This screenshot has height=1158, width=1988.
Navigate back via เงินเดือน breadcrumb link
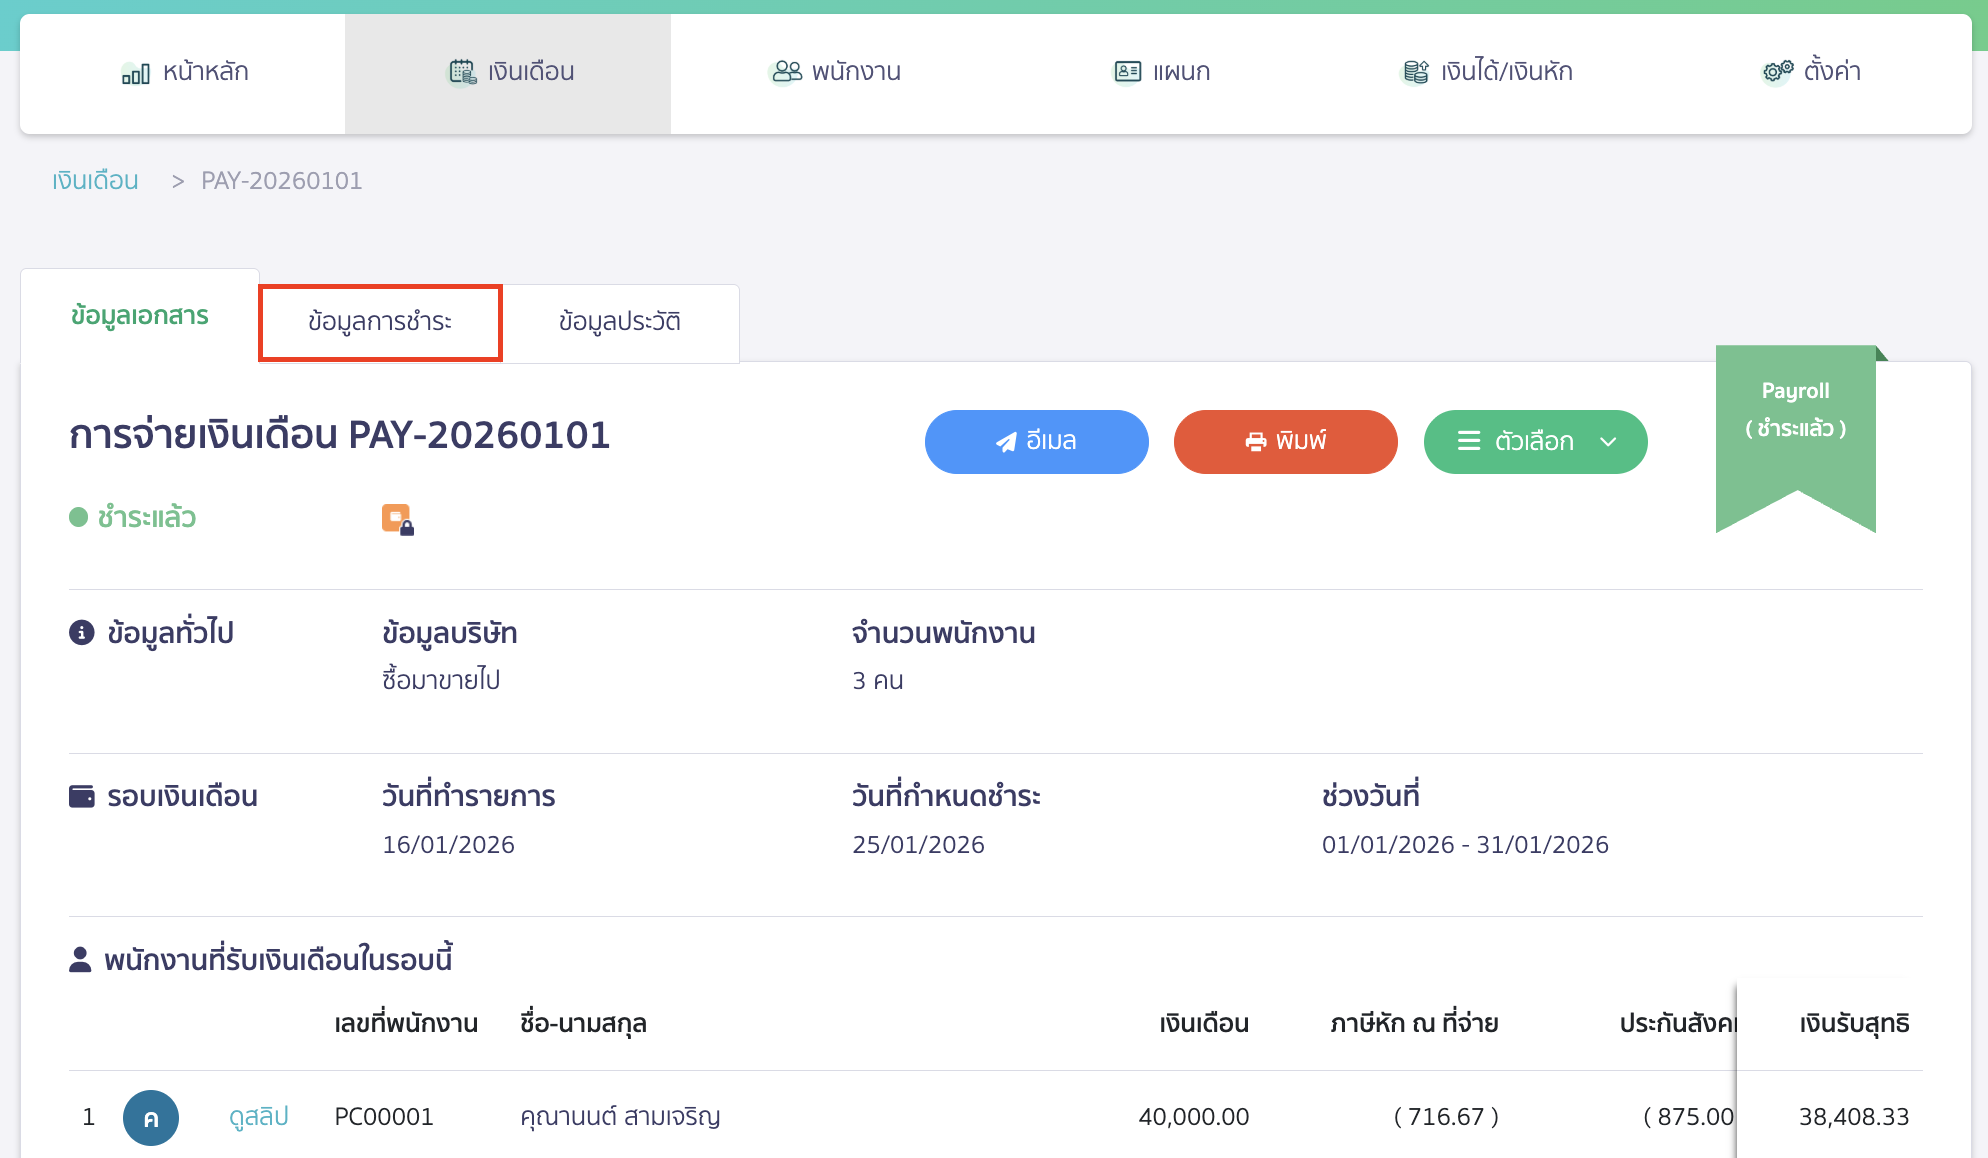pos(95,180)
